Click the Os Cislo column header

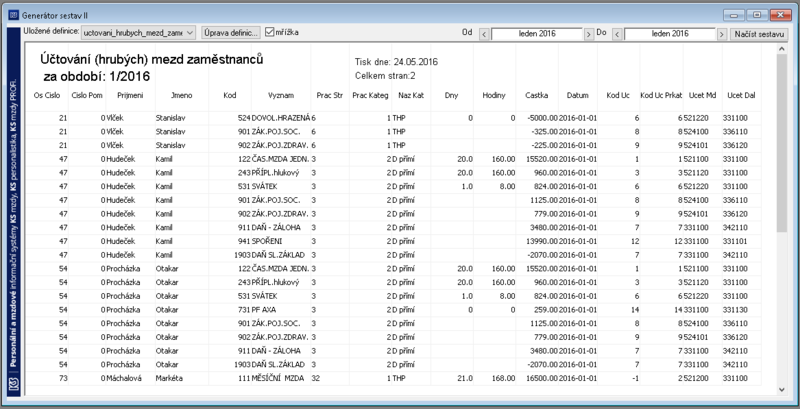46,95
